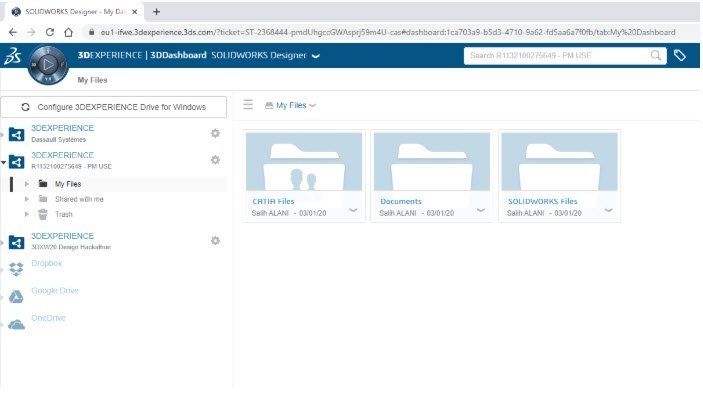Open the Trash folder
Viewport: 703px width, 400px height.
click(64, 214)
